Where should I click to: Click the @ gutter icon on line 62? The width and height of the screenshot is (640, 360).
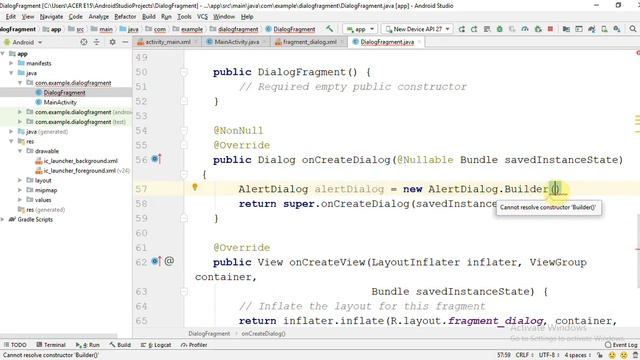click(169, 261)
